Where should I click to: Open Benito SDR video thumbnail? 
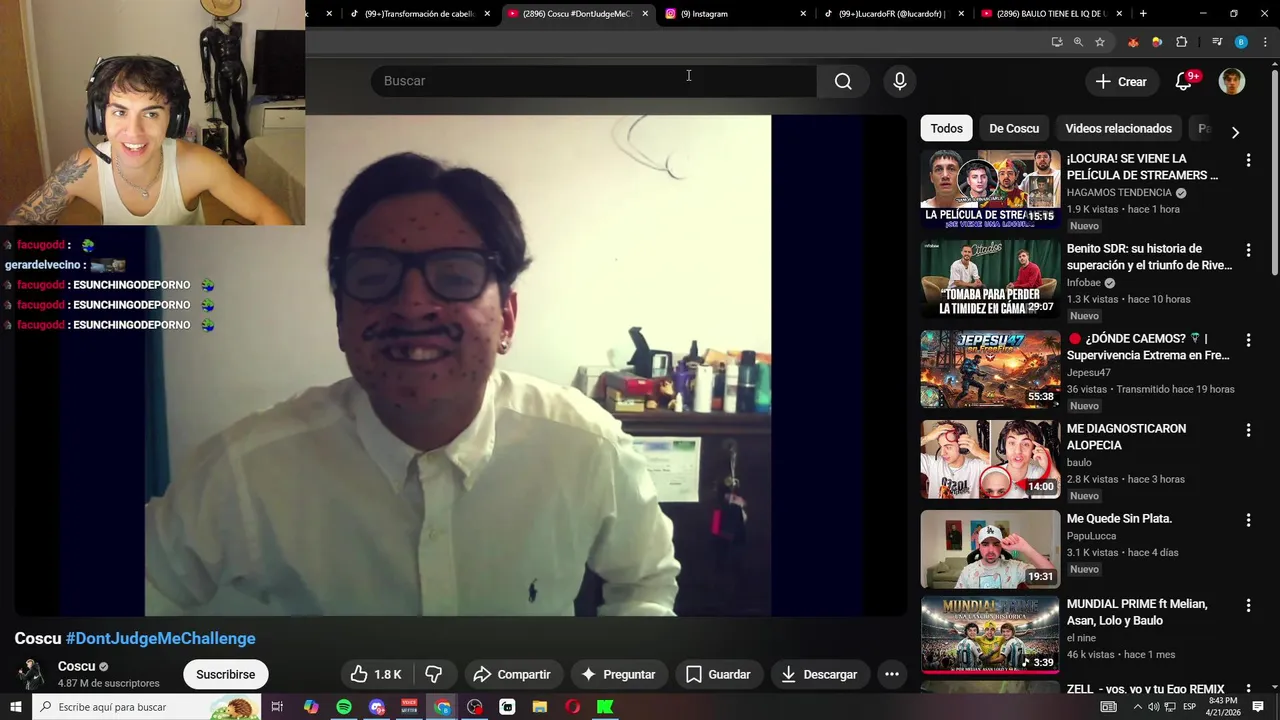click(990, 280)
